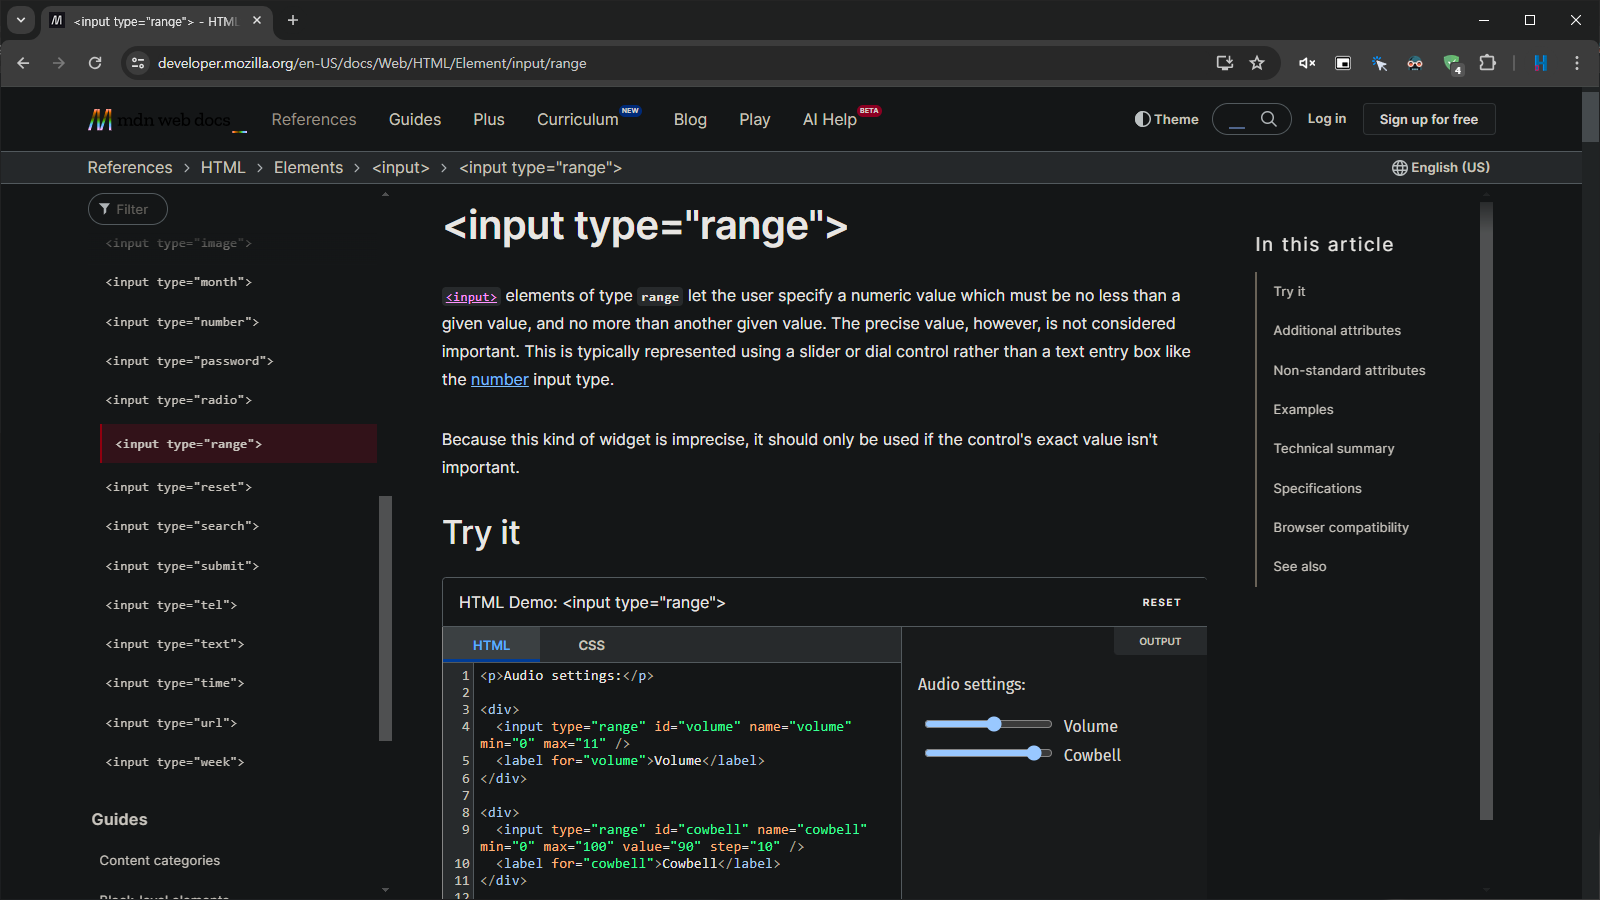Click the muted audio icon in the toolbar

(1307, 63)
